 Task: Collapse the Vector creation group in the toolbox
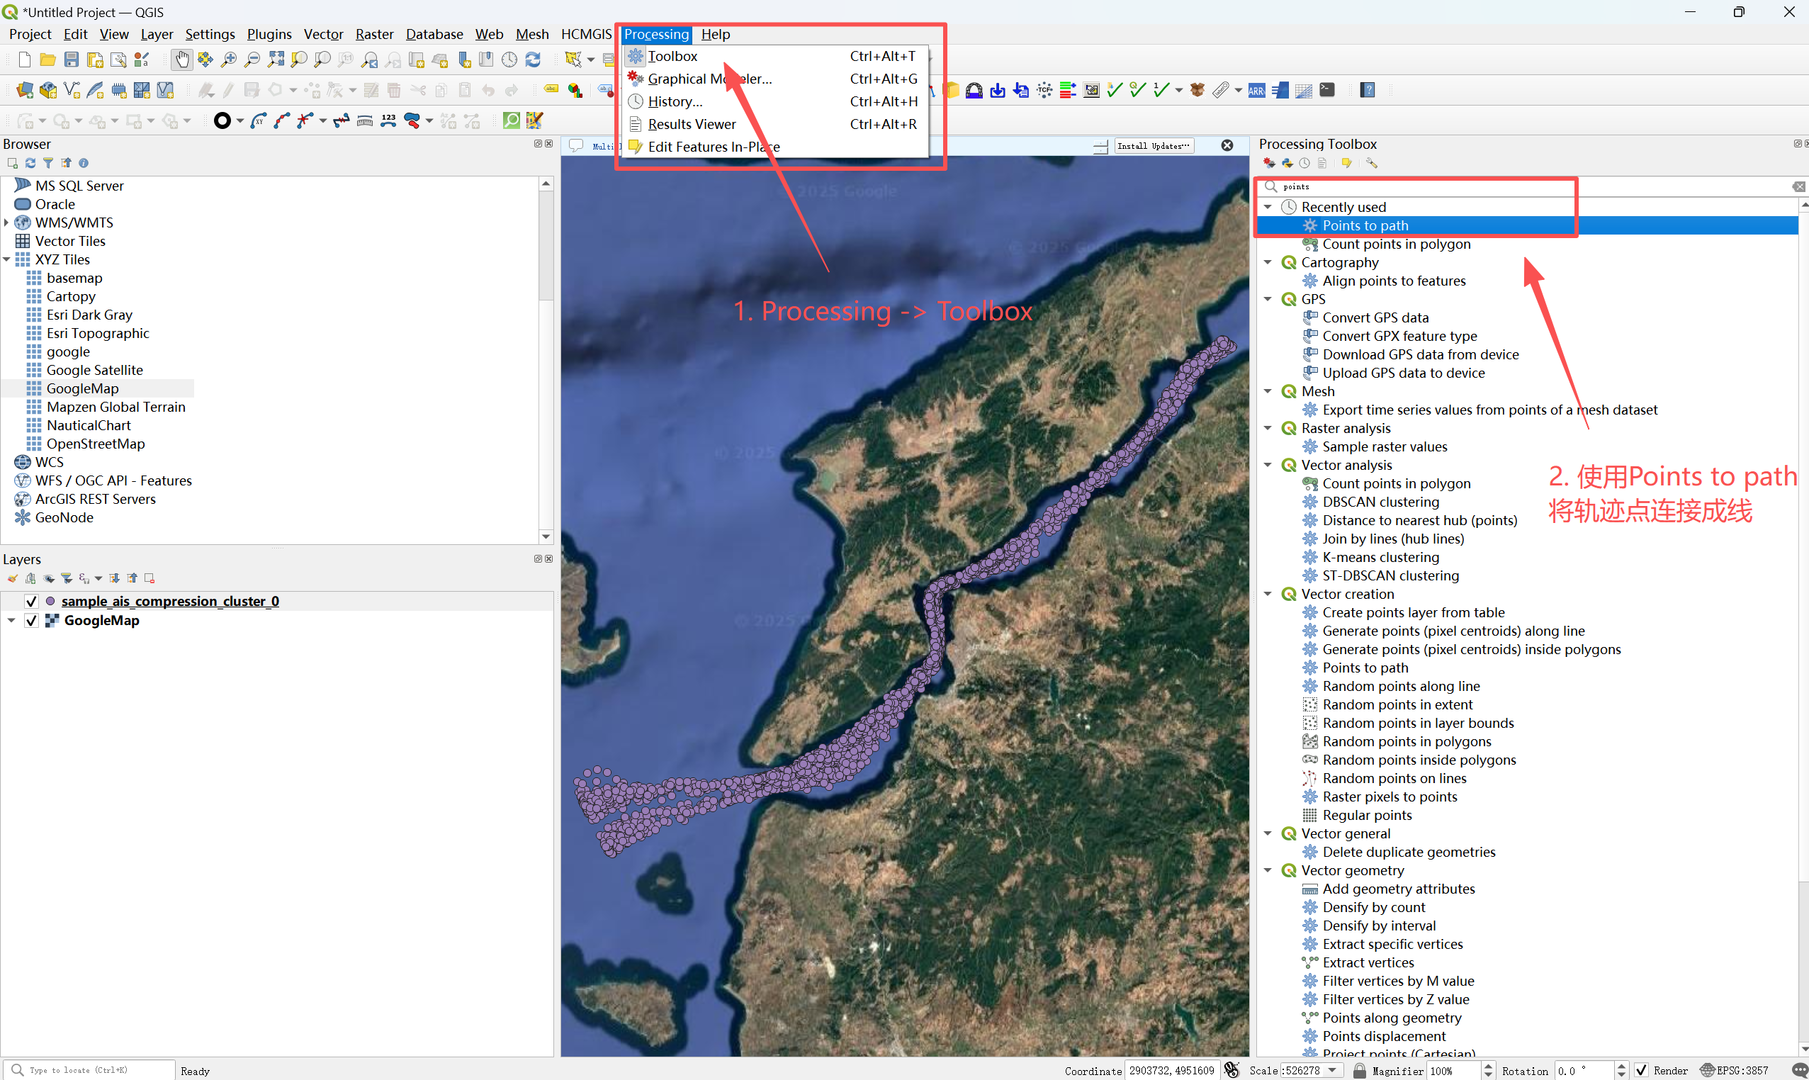(1268, 594)
